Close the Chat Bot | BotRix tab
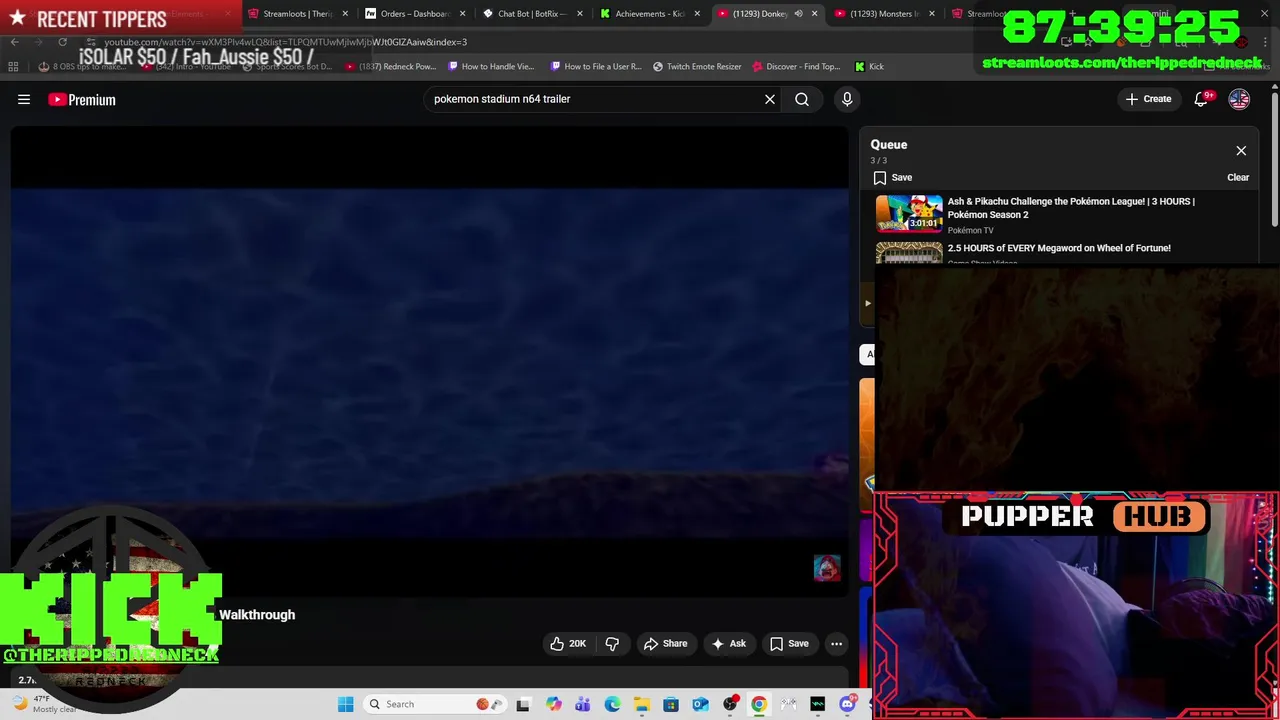 tap(580, 14)
